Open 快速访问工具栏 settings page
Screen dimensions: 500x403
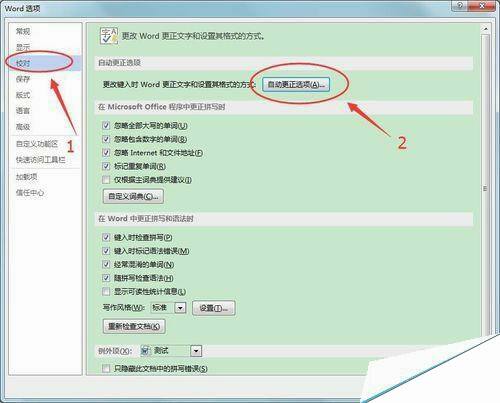click(41, 160)
